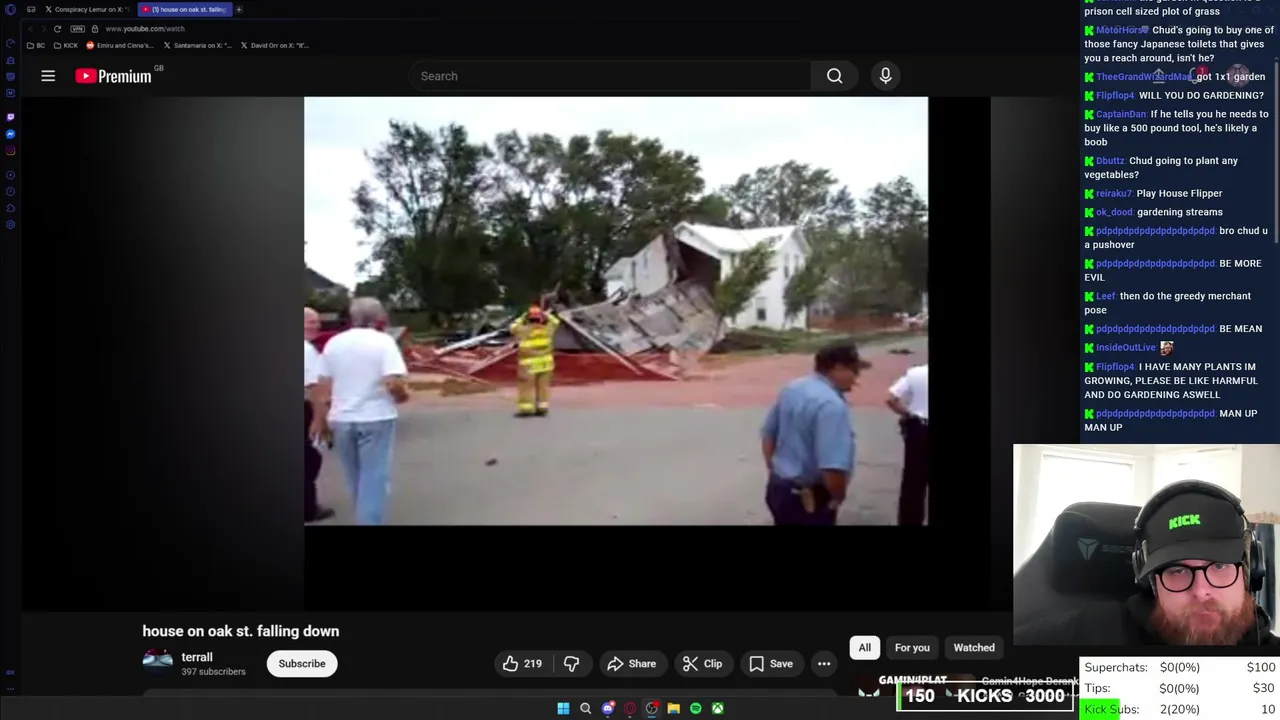Focus the YouTube Search input field
The image size is (1280, 720).
610,76
